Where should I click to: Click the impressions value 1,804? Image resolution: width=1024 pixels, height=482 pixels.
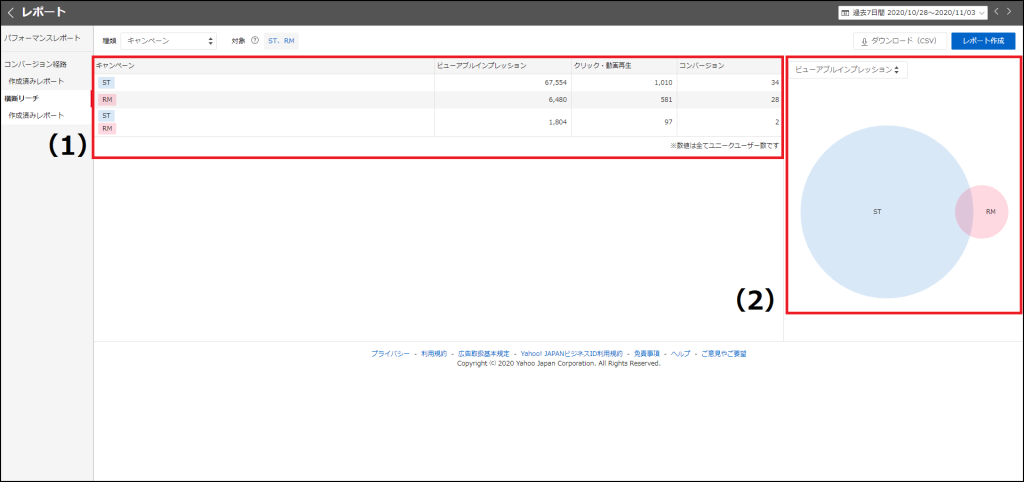[558, 122]
